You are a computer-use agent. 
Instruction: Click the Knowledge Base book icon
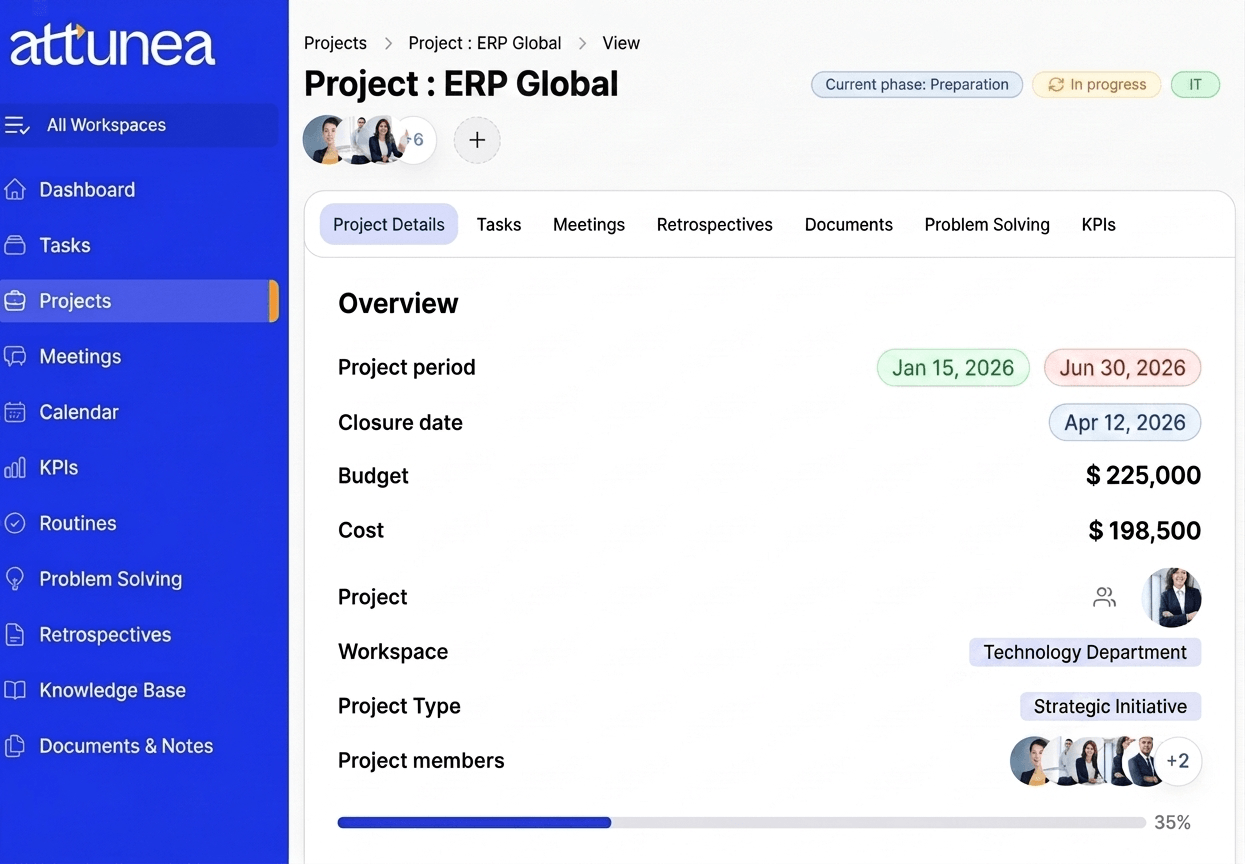[x=15, y=690]
